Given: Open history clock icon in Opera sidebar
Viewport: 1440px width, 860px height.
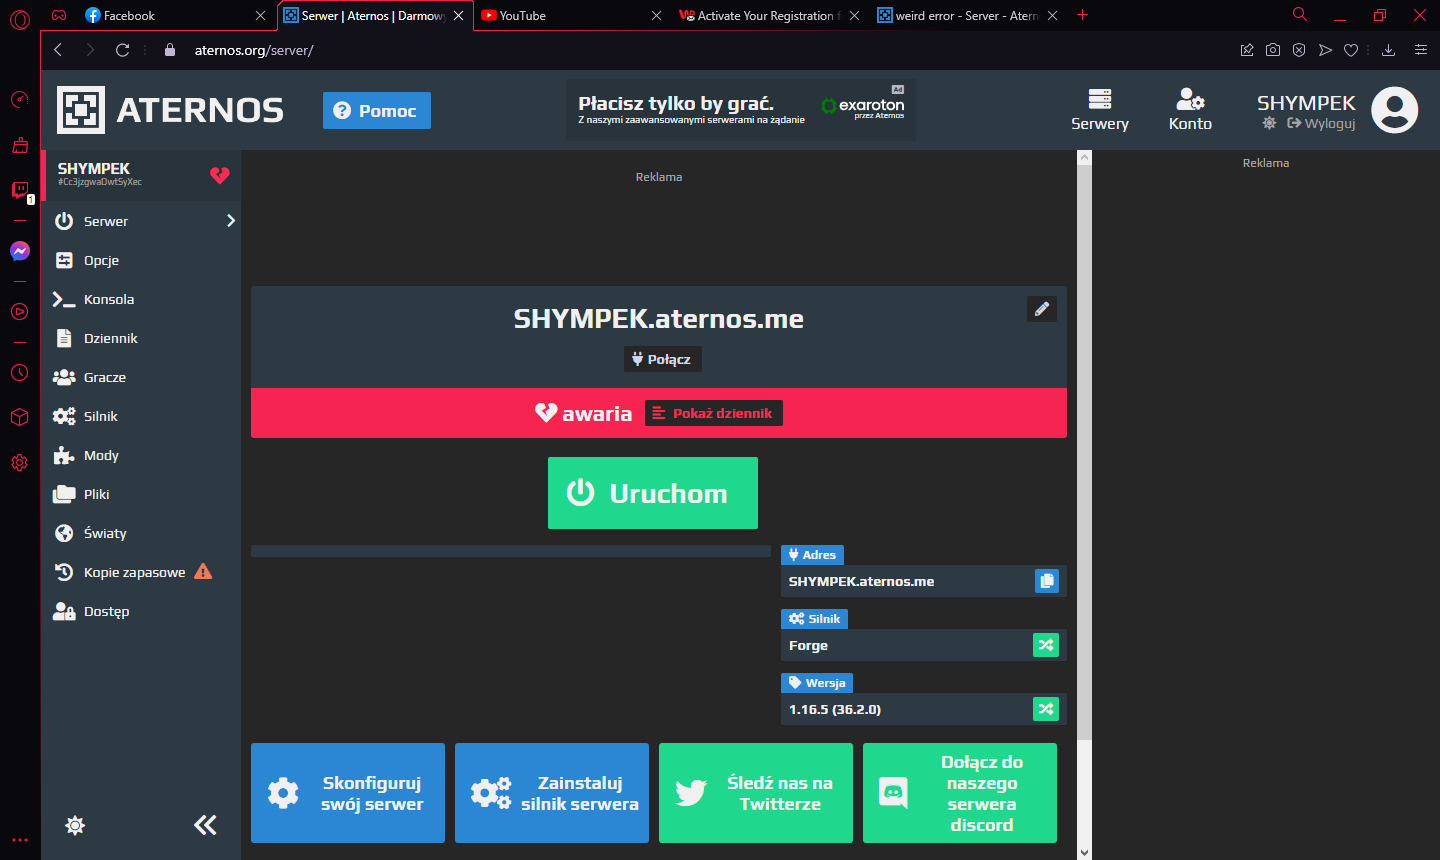Looking at the screenshot, I should [x=20, y=372].
